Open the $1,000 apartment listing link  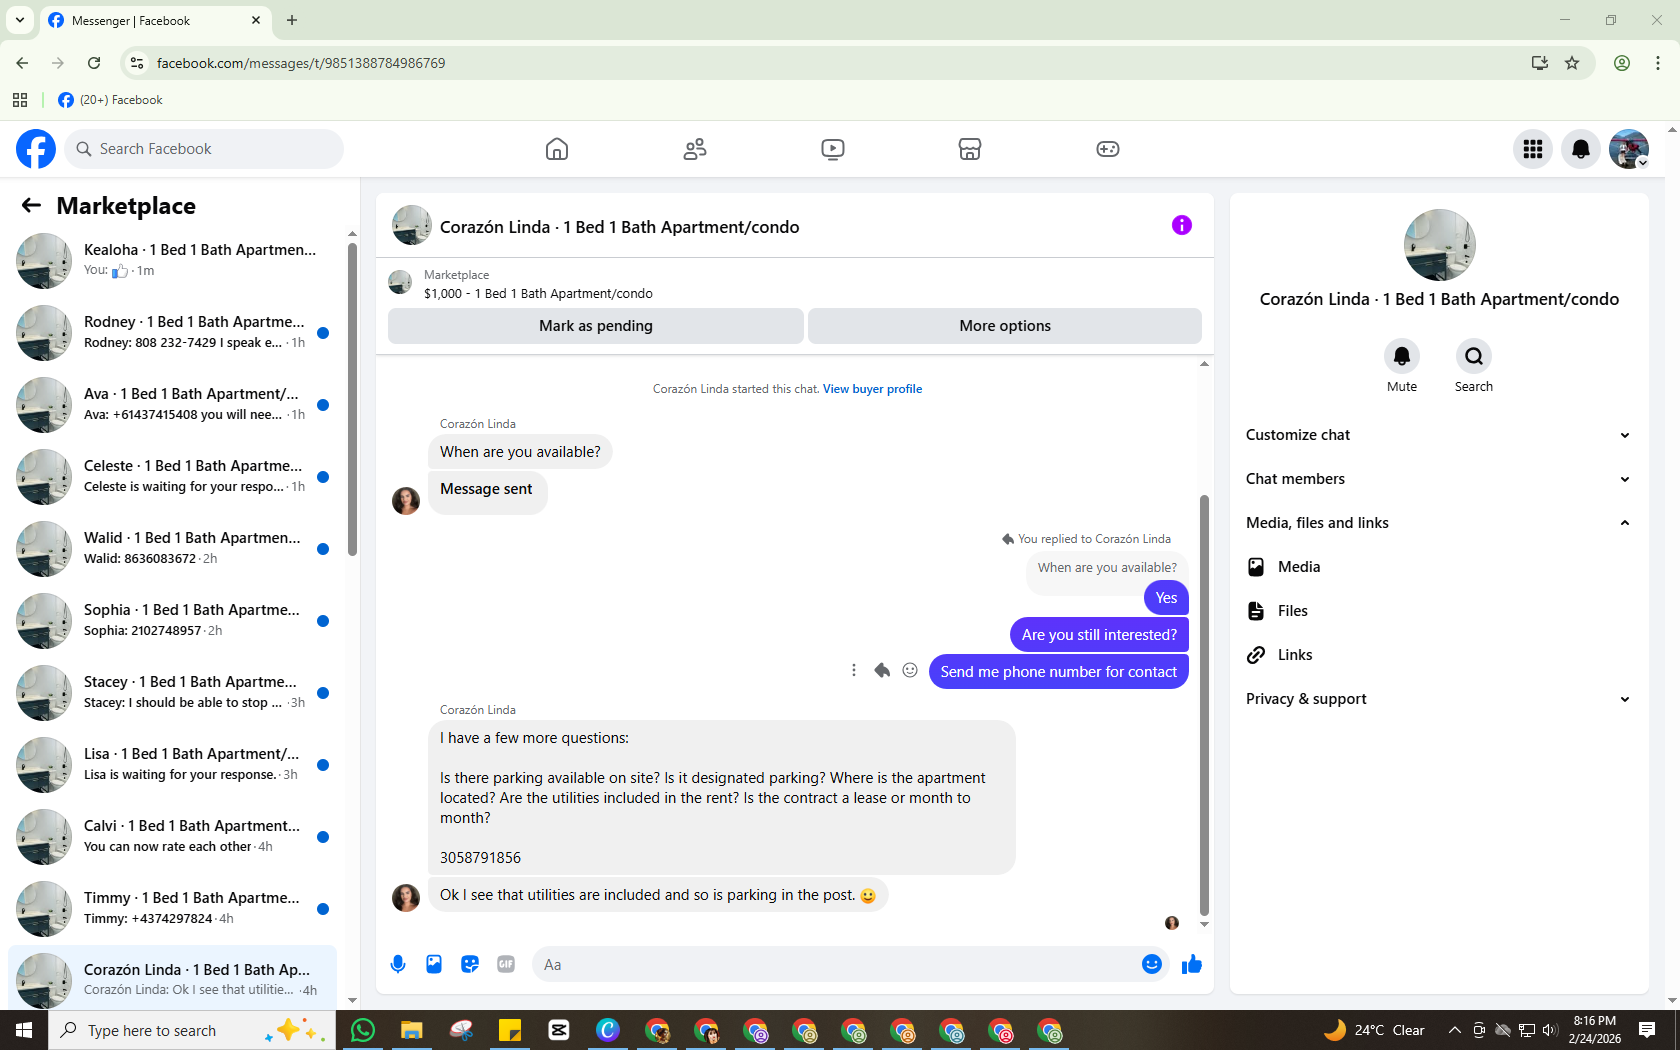[x=538, y=293]
